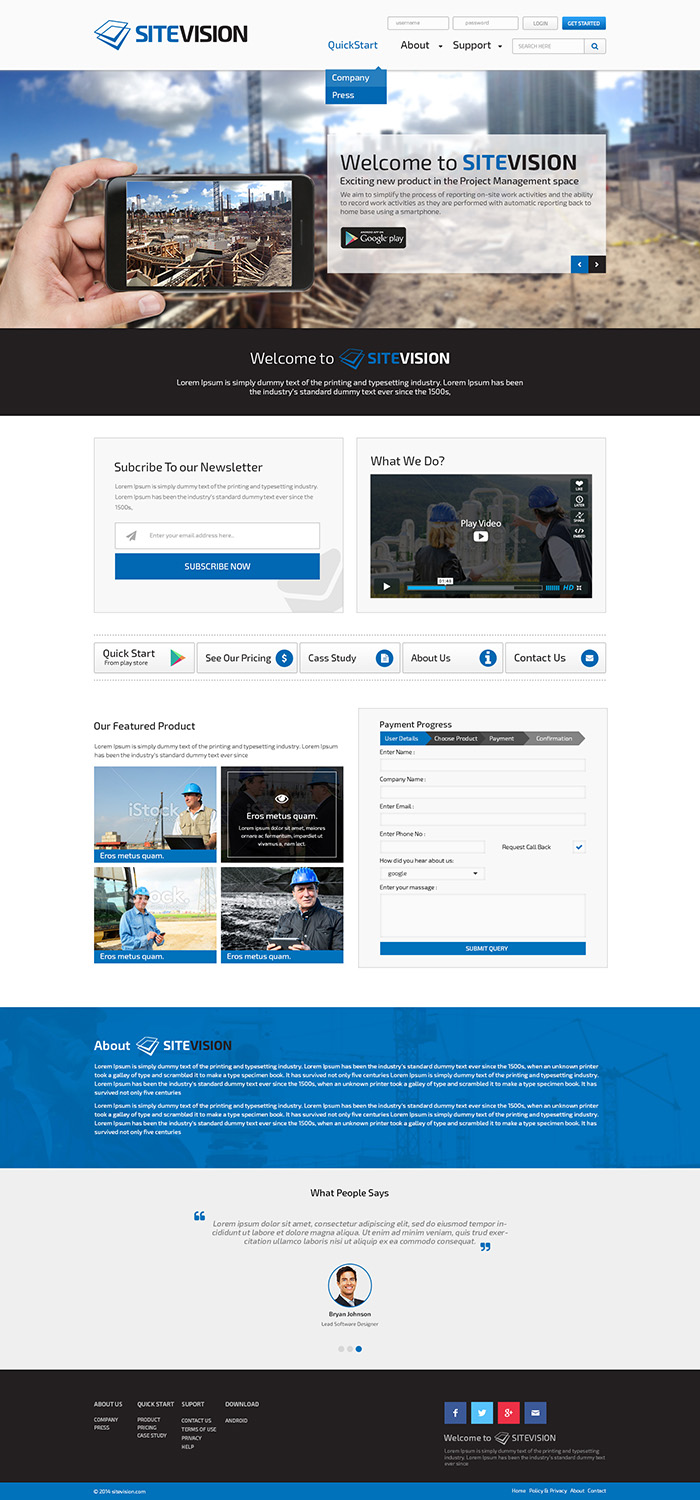The image size is (700, 1500).
Task: Click the Like heart icon on video
Action: coord(579,486)
